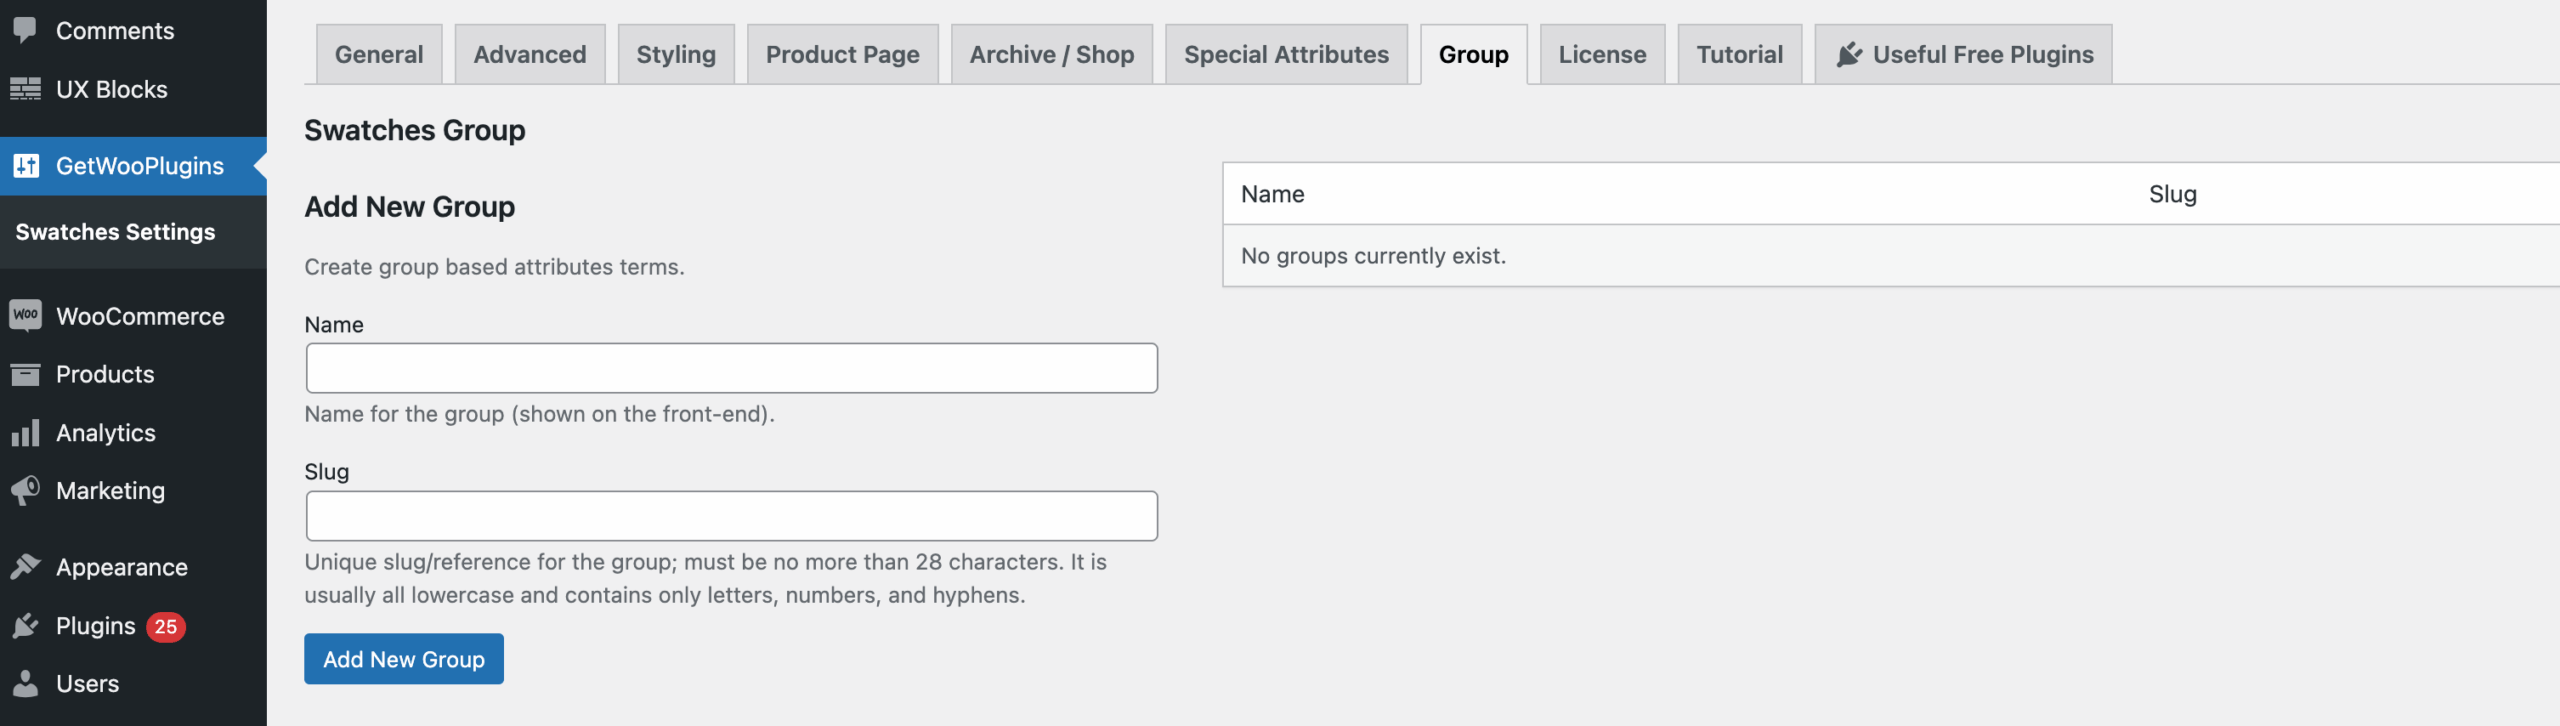This screenshot has width=2560, height=726.
Task: Click the 'No groups currently exist.' row
Action: (1890, 256)
